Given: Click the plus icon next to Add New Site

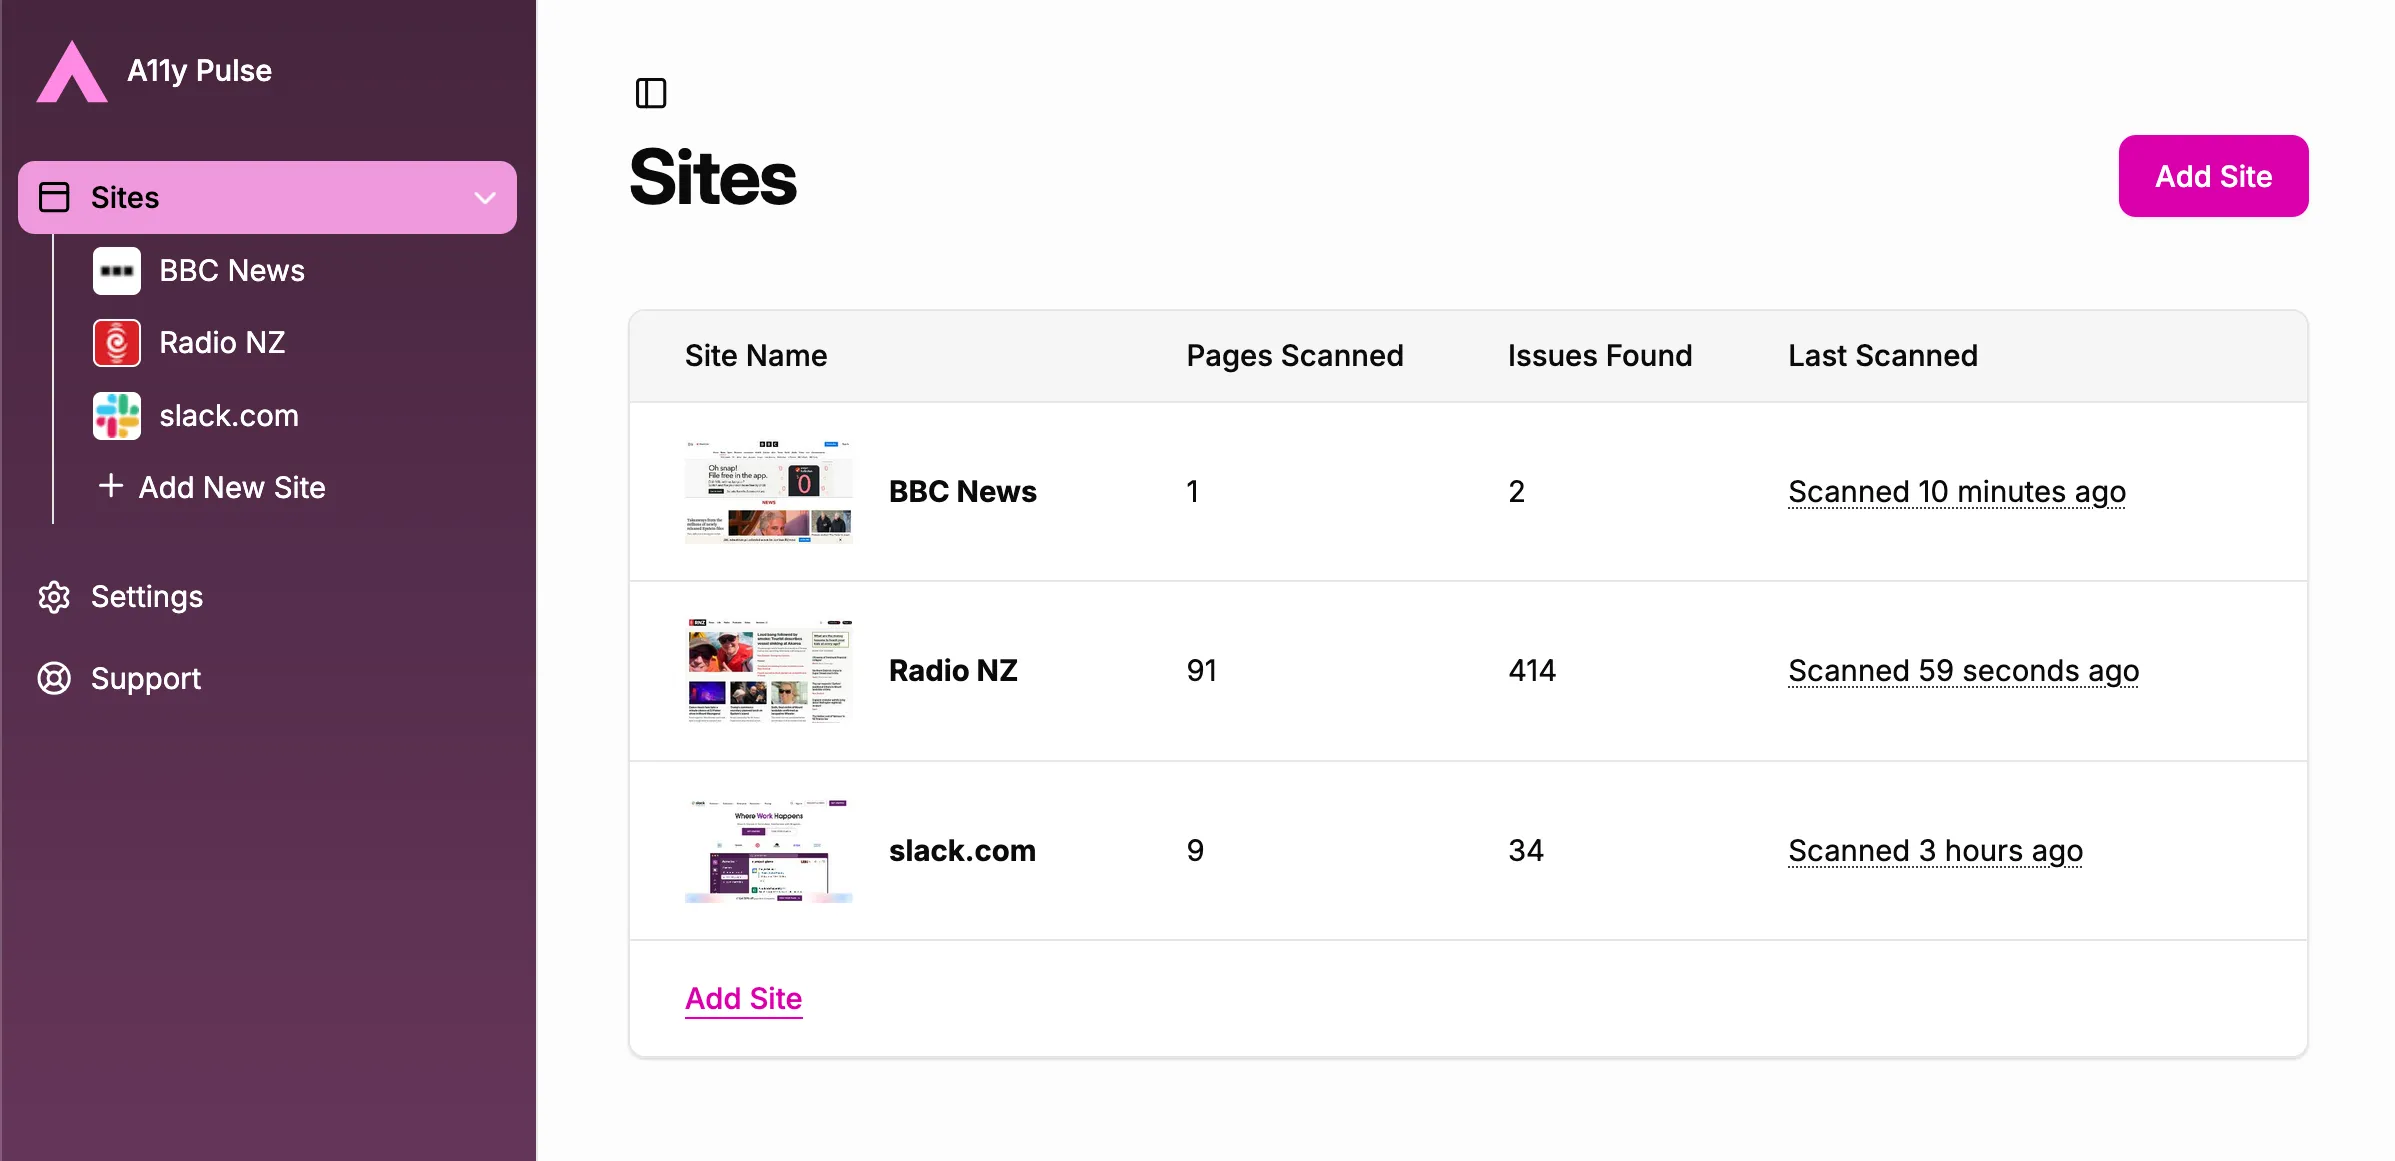Looking at the screenshot, I should tap(109, 487).
